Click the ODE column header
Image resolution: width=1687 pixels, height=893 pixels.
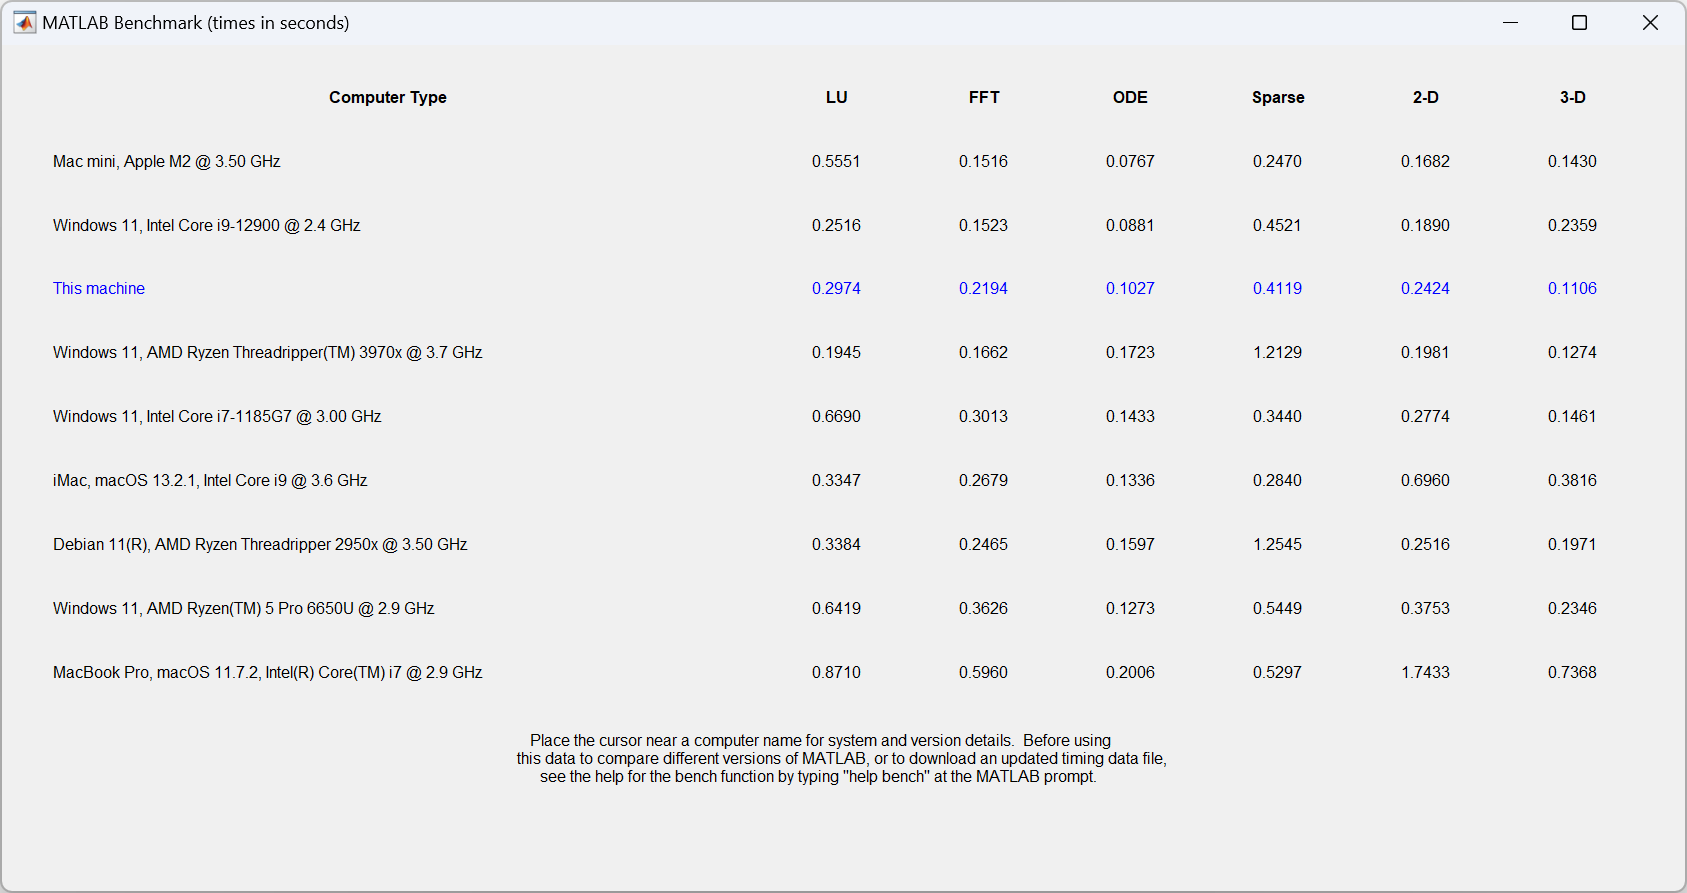pyautogui.click(x=1130, y=97)
